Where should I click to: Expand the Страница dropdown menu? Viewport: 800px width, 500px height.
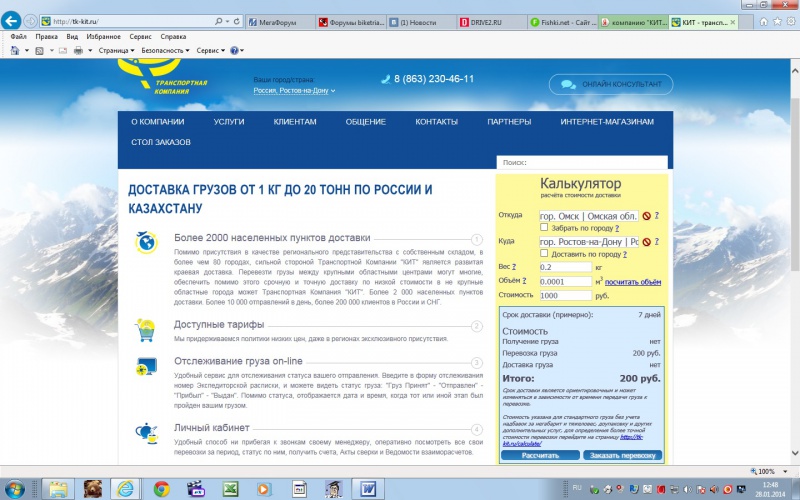click(x=116, y=51)
